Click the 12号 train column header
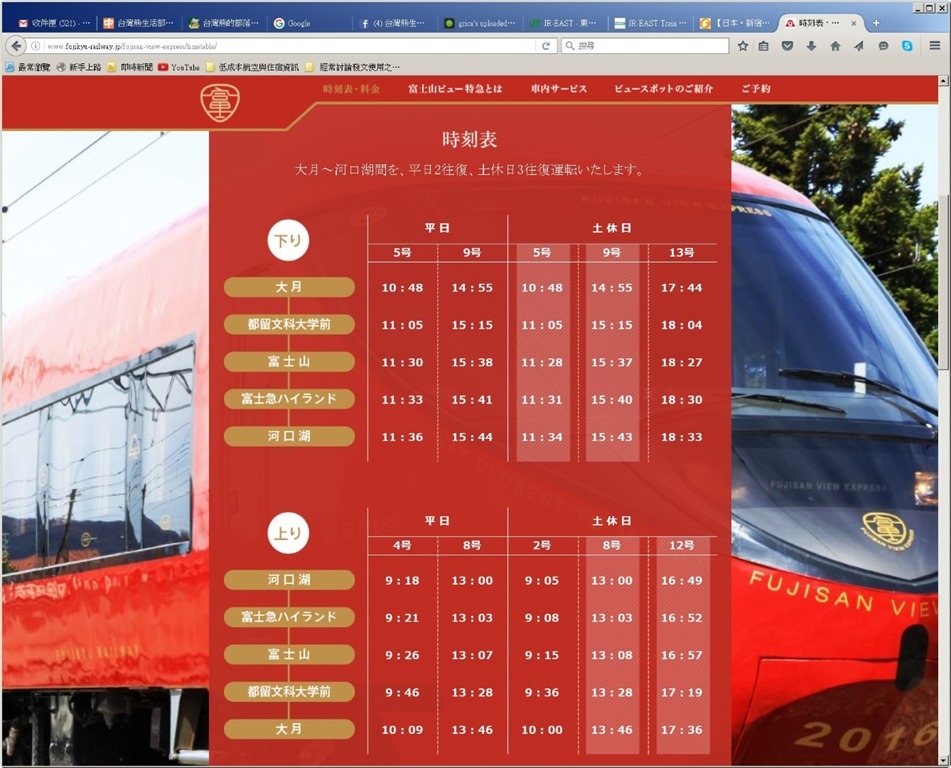Screen dimensions: 951x768 (x=682, y=545)
